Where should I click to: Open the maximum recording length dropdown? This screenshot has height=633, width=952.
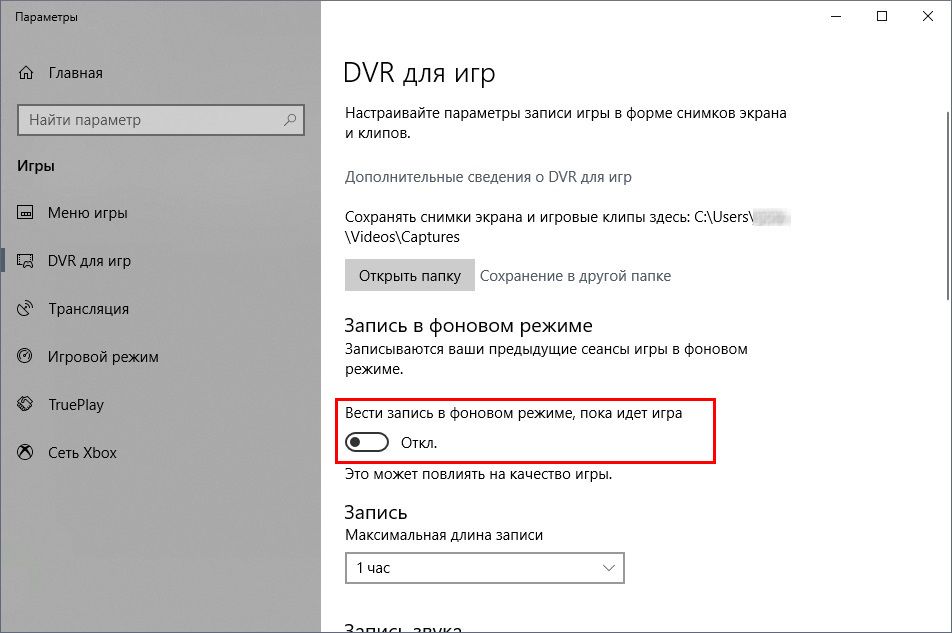484,568
